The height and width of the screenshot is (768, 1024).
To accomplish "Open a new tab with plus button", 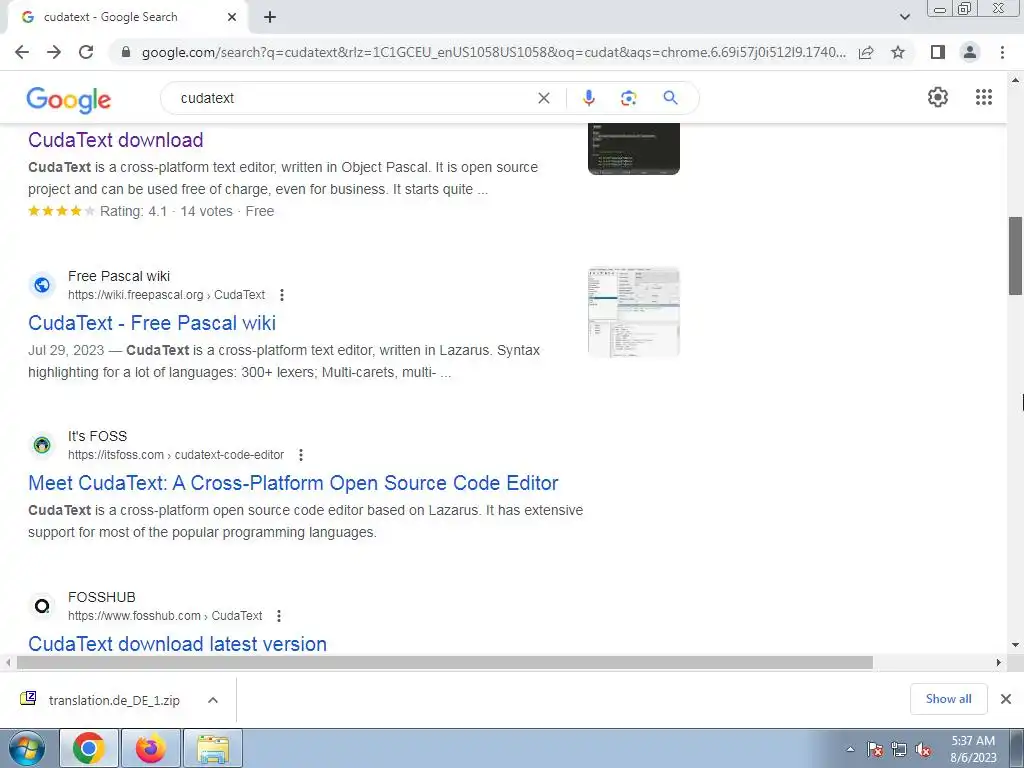I will (270, 18).
